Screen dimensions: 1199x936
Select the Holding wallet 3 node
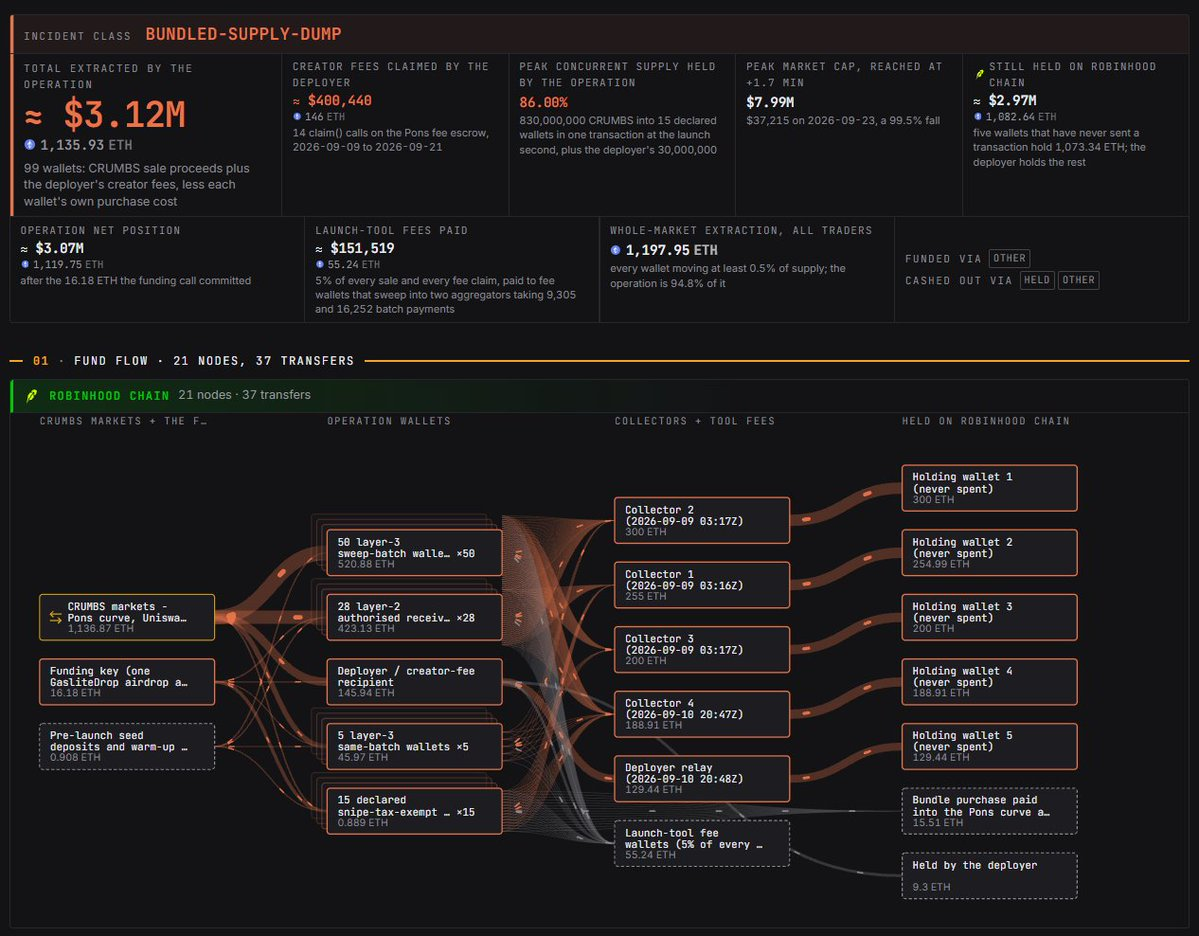(989, 617)
